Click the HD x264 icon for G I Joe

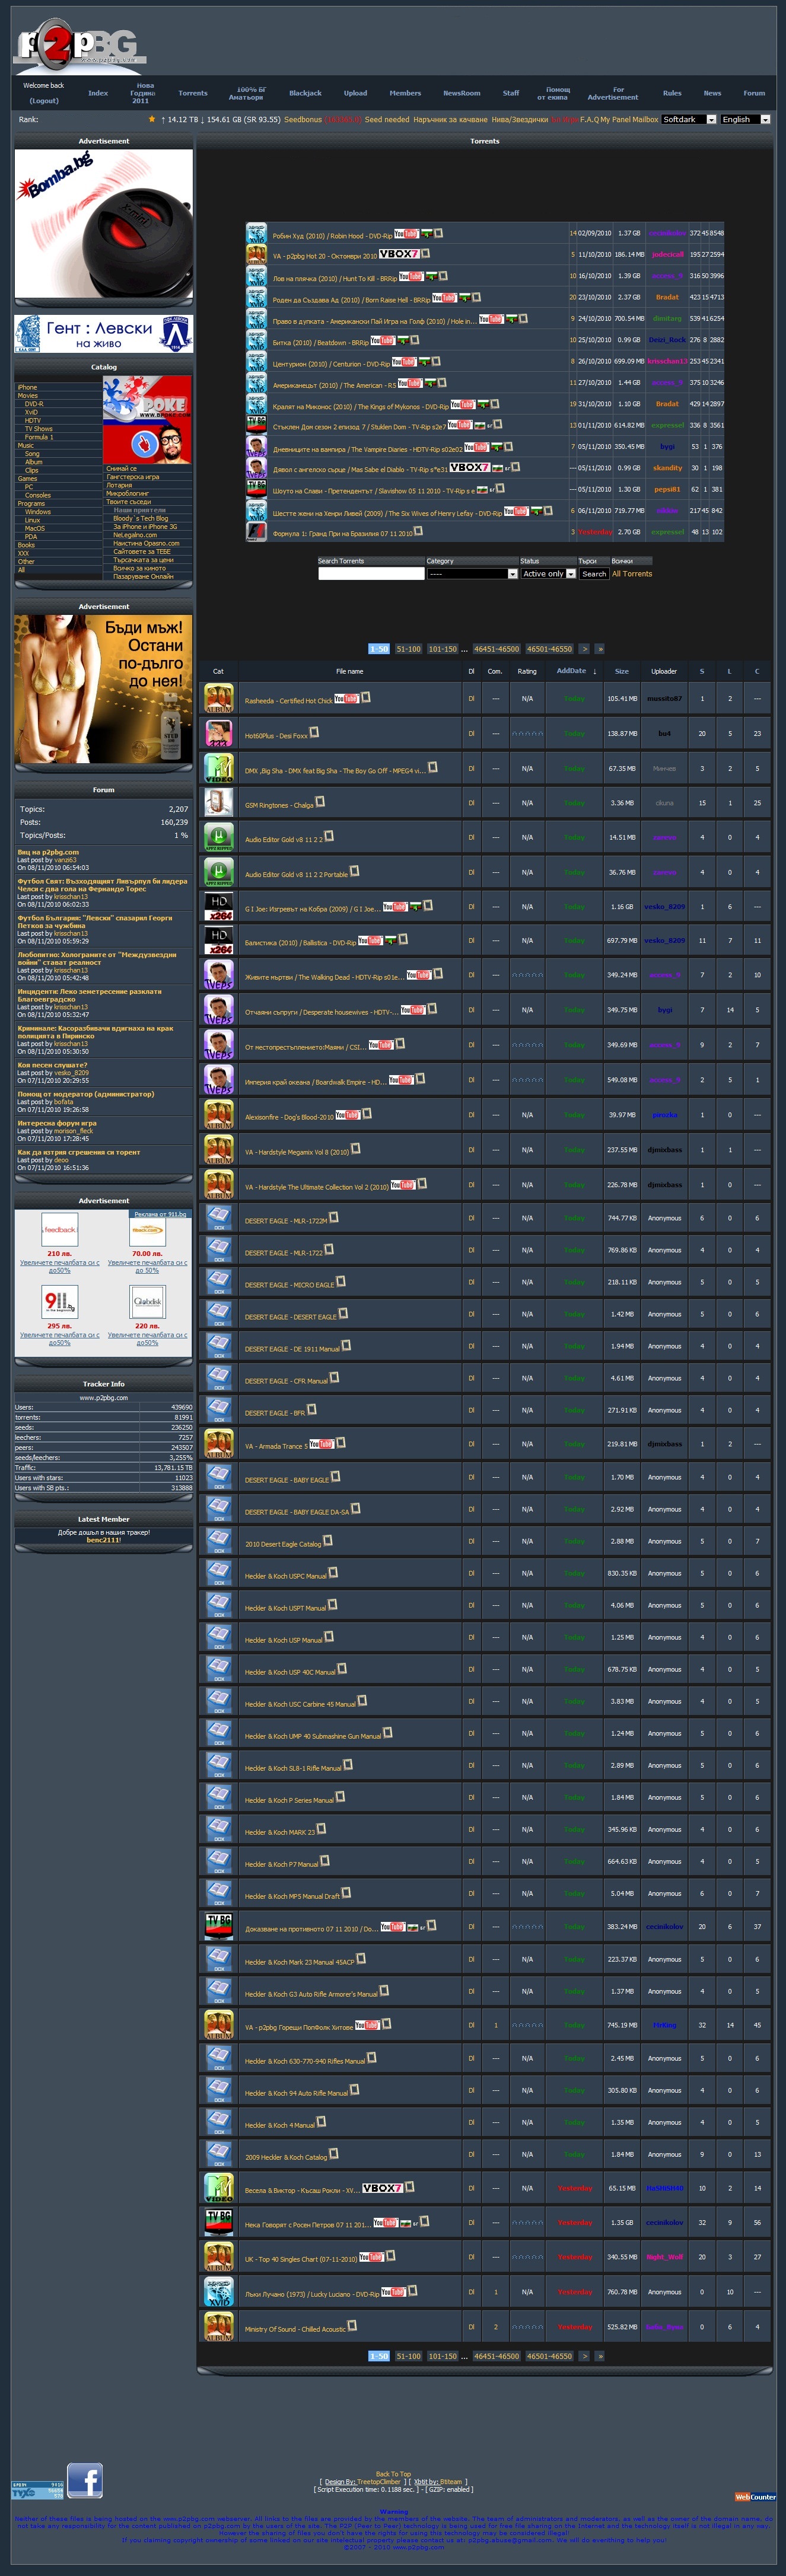coord(219,906)
